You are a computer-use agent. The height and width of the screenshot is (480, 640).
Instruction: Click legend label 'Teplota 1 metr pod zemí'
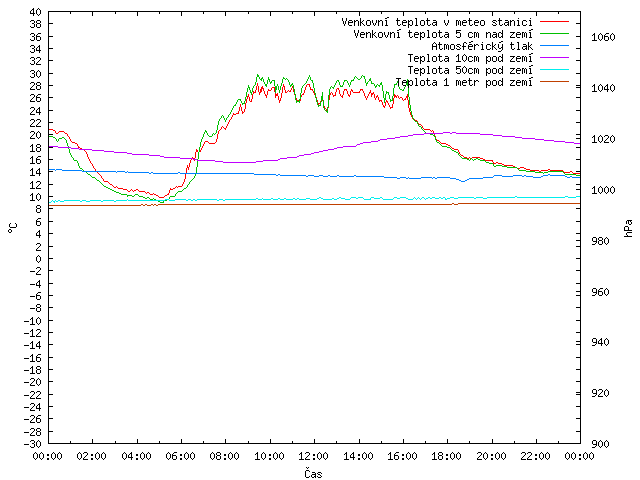(464, 82)
